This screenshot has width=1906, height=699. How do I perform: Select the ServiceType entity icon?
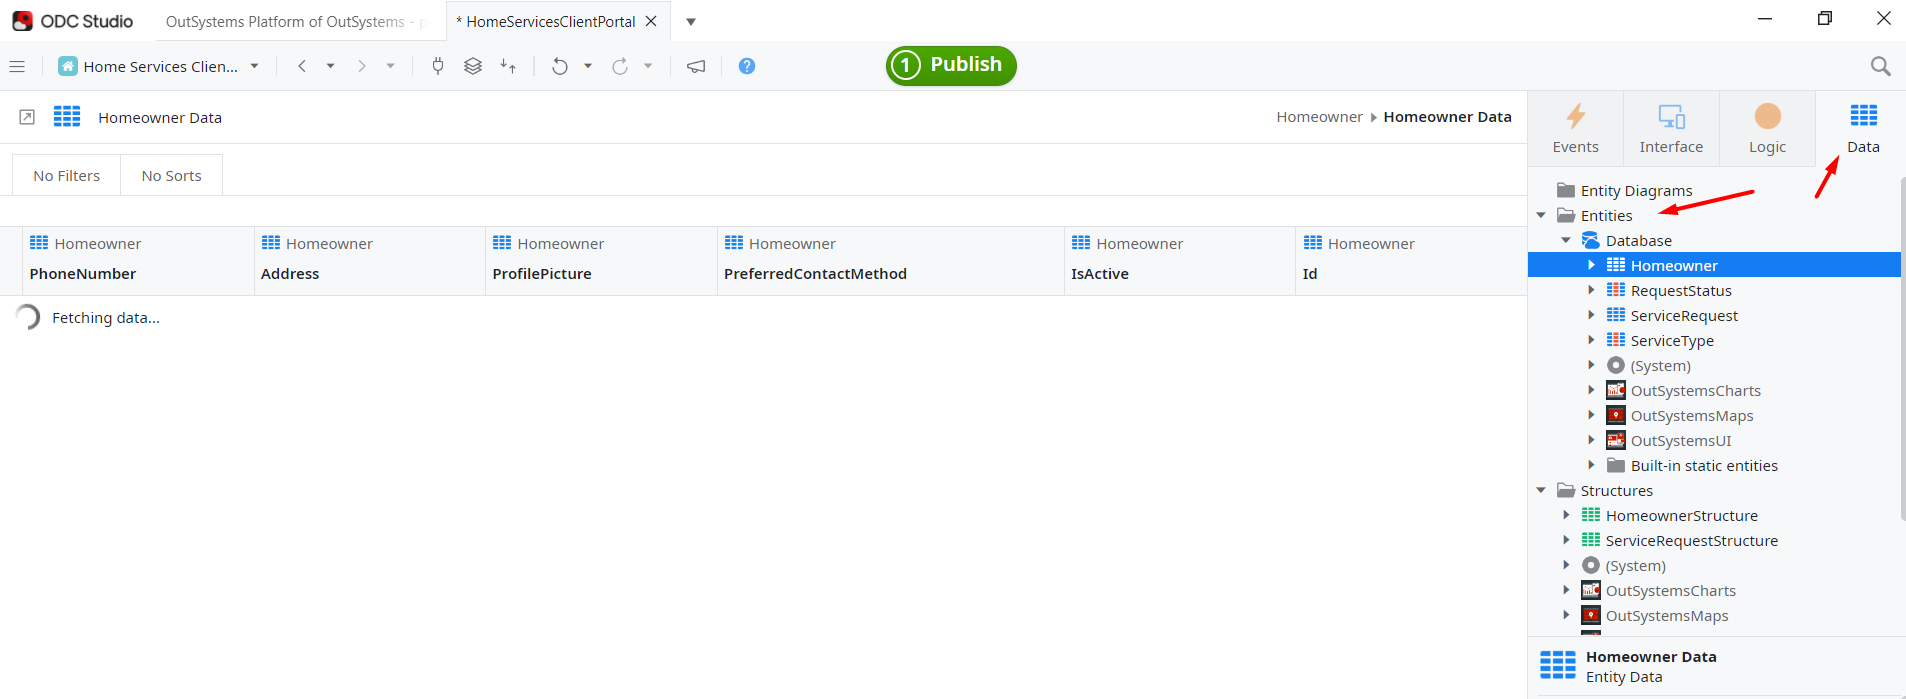click(1616, 340)
